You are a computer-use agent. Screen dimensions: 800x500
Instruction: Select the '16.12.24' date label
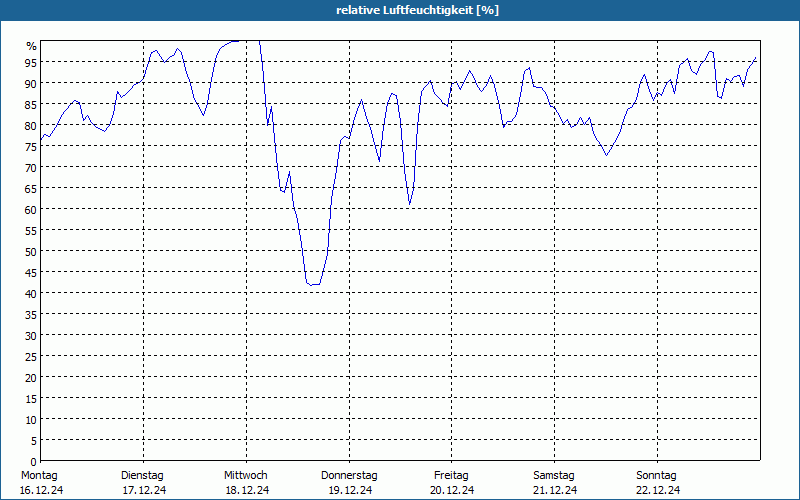tap(41, 490)
